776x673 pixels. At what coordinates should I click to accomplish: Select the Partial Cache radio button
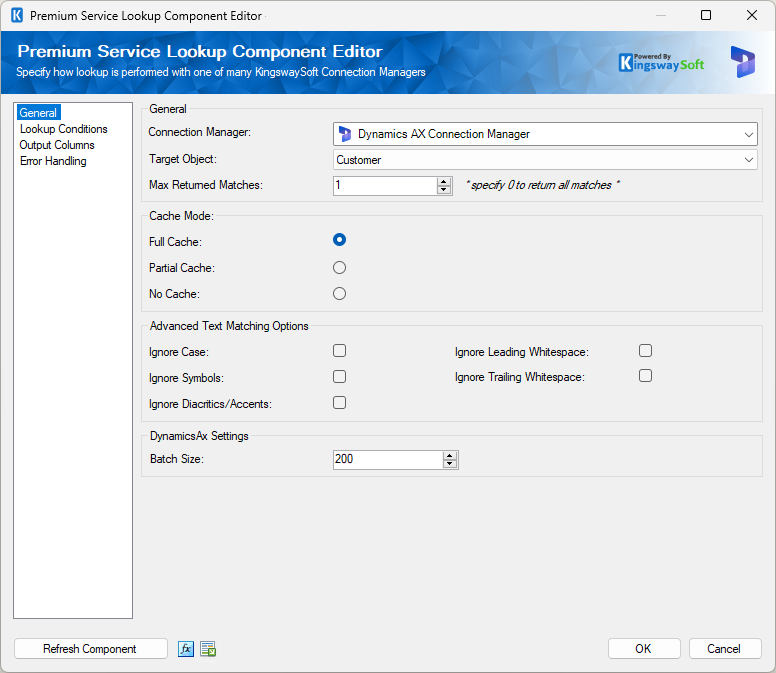(340, 268)
